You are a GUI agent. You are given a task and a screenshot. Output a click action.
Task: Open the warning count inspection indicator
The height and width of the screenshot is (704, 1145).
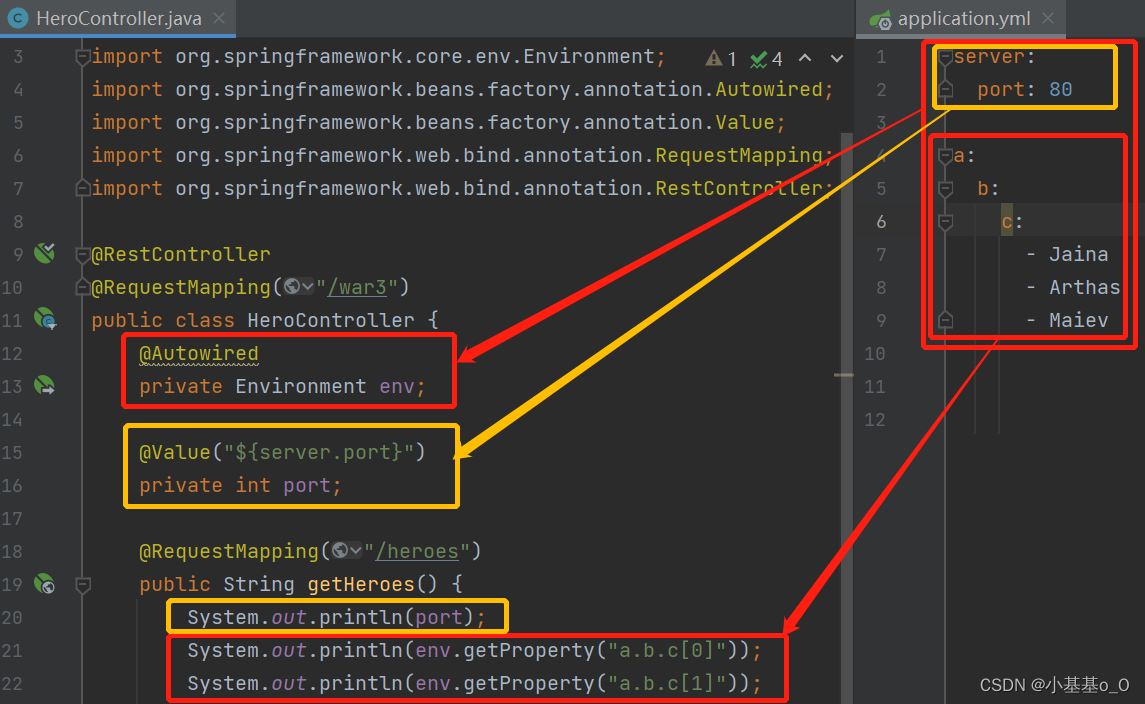coord(721,58)
